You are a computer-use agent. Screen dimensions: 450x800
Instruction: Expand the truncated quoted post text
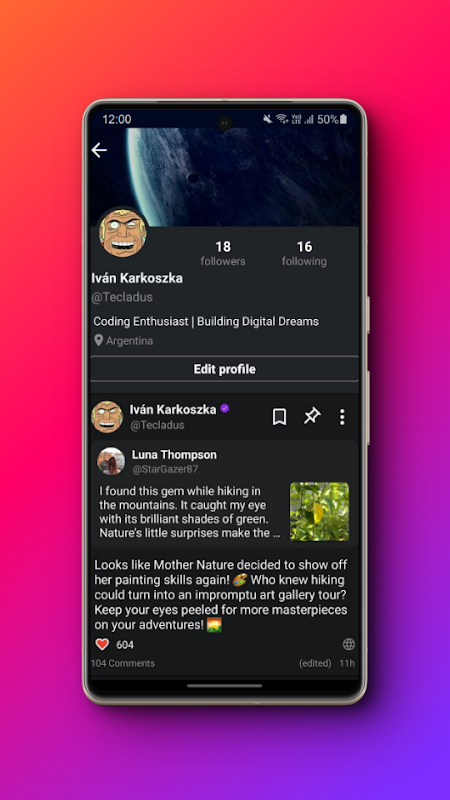190,512
